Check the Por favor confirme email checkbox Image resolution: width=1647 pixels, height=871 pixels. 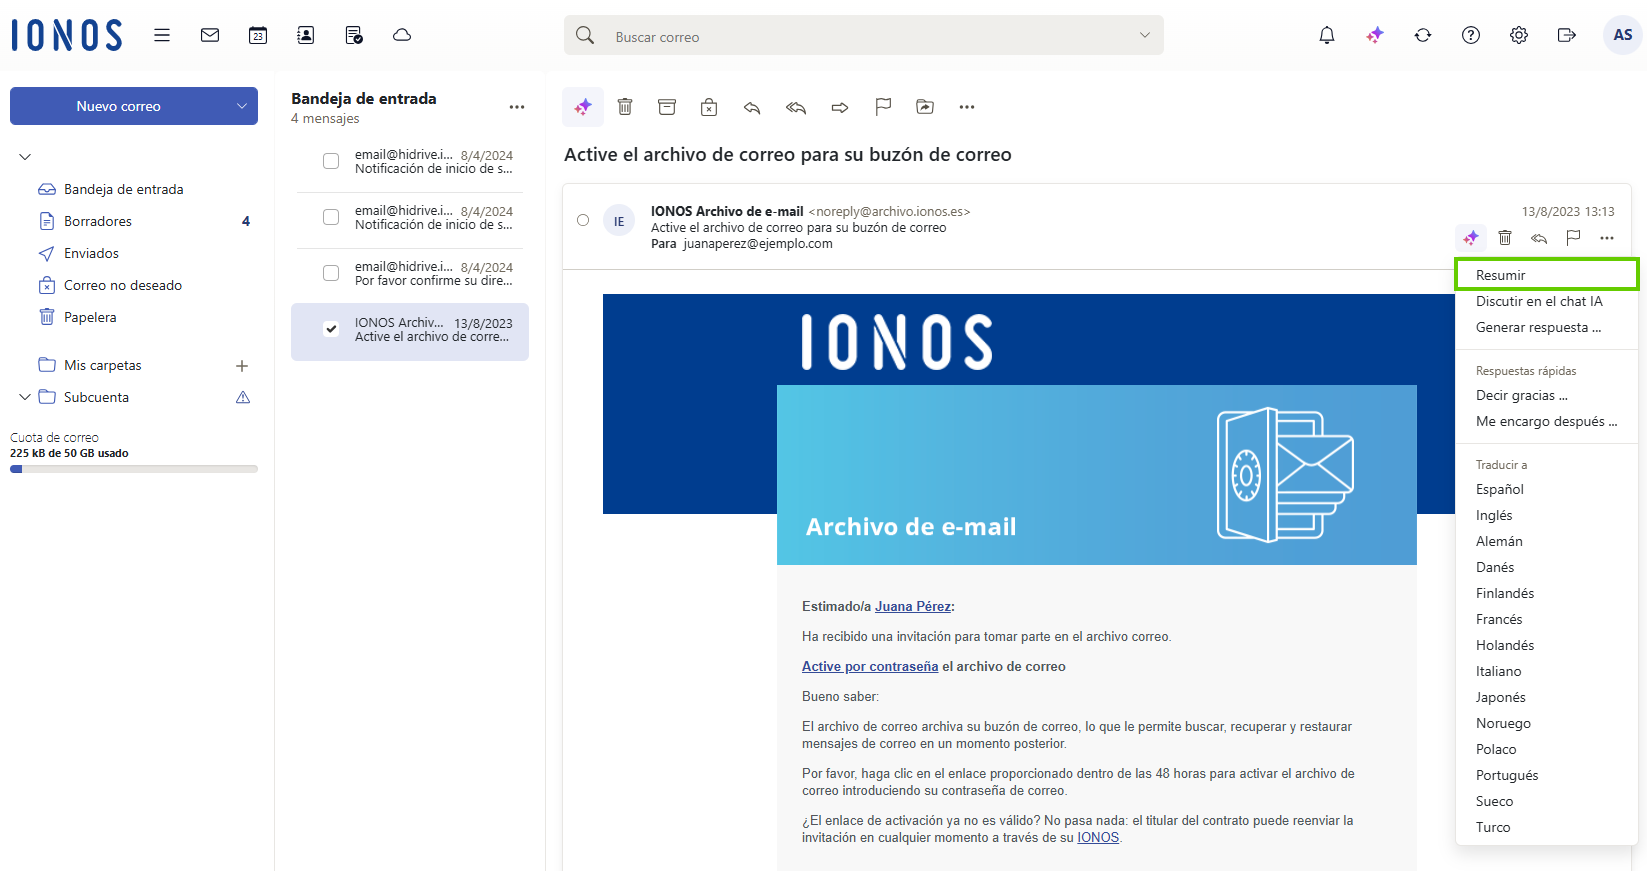(x=331, y=273)
